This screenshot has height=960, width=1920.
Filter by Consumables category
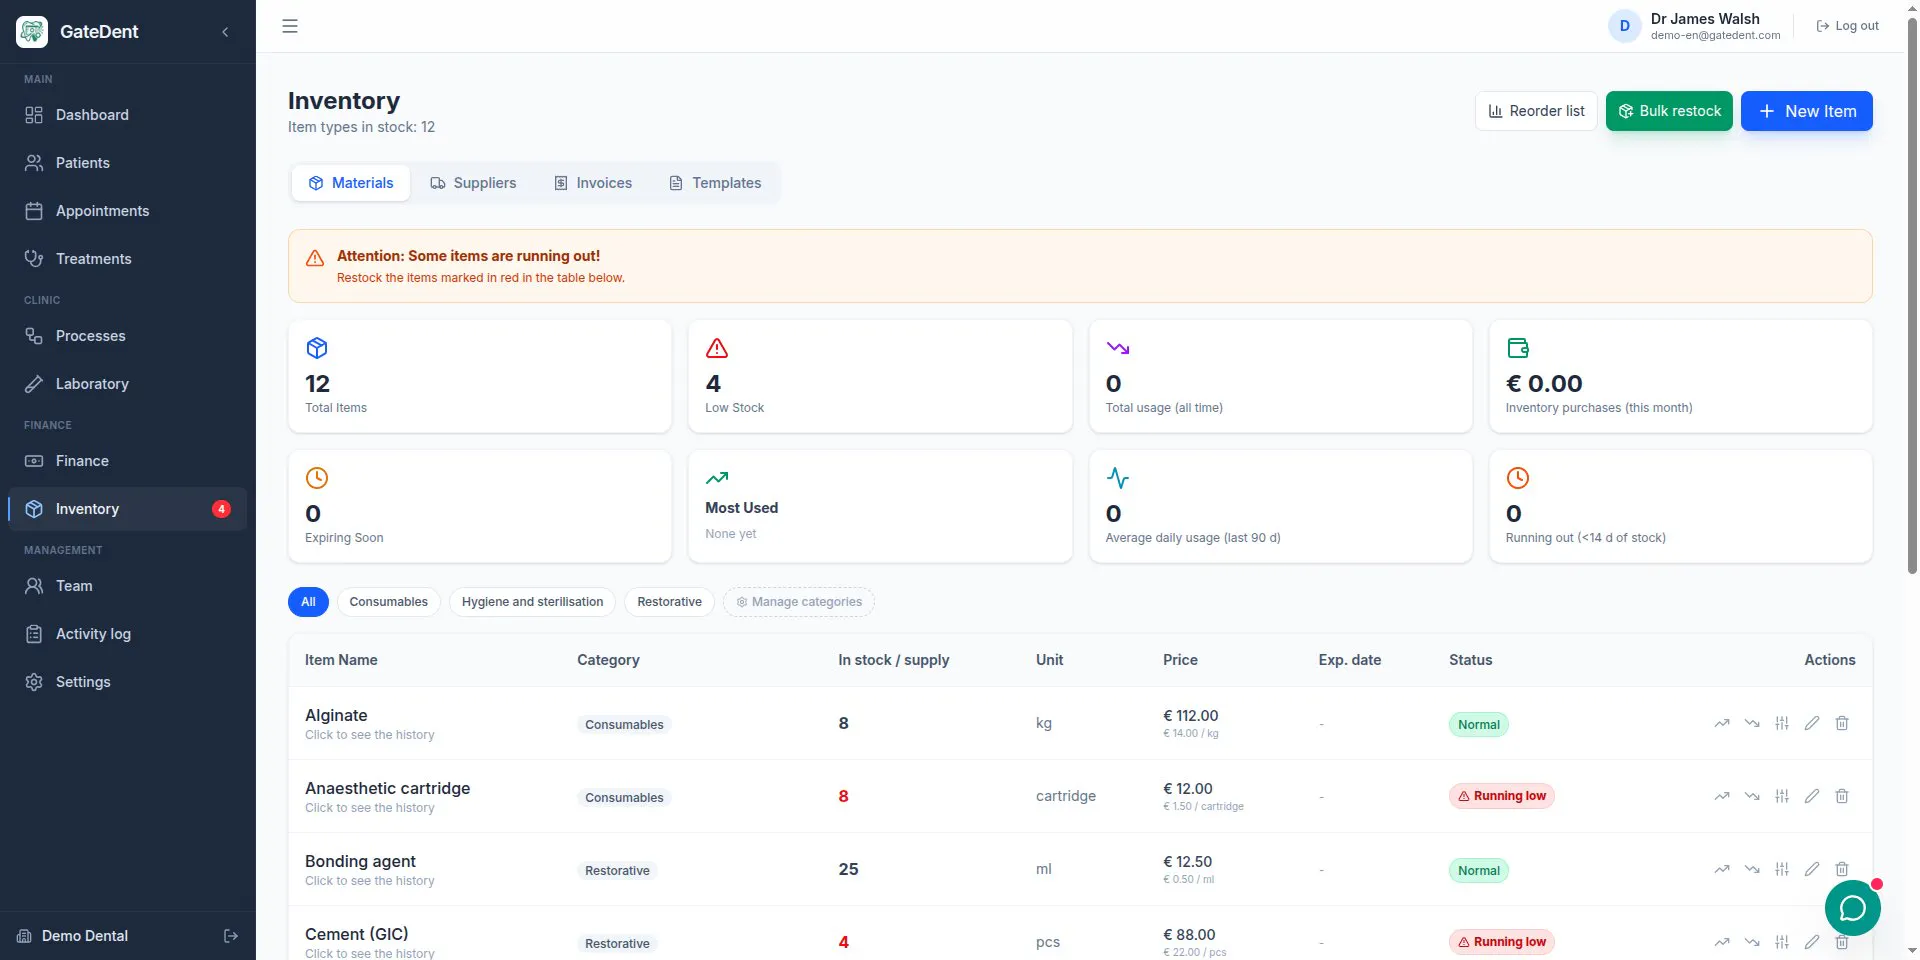click(x=388, y=602)
